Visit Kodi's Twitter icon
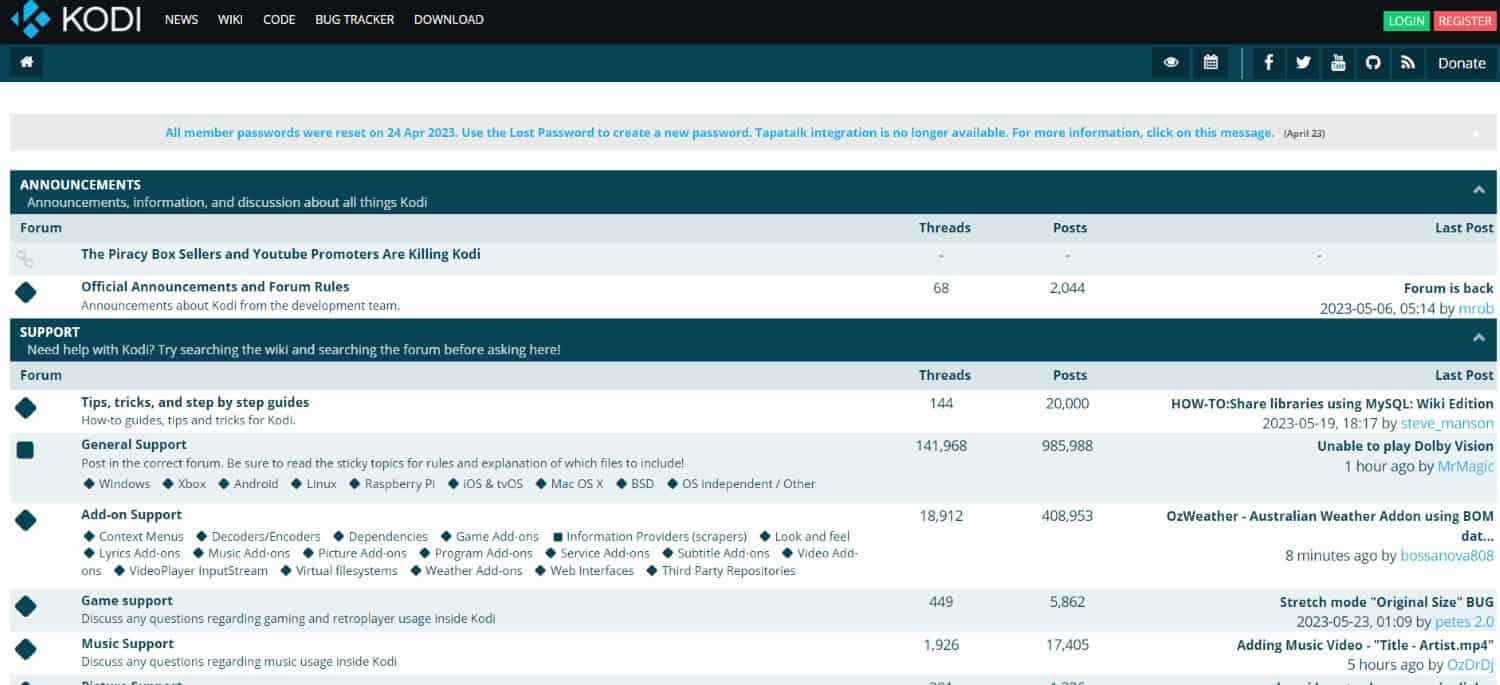 1303,62
